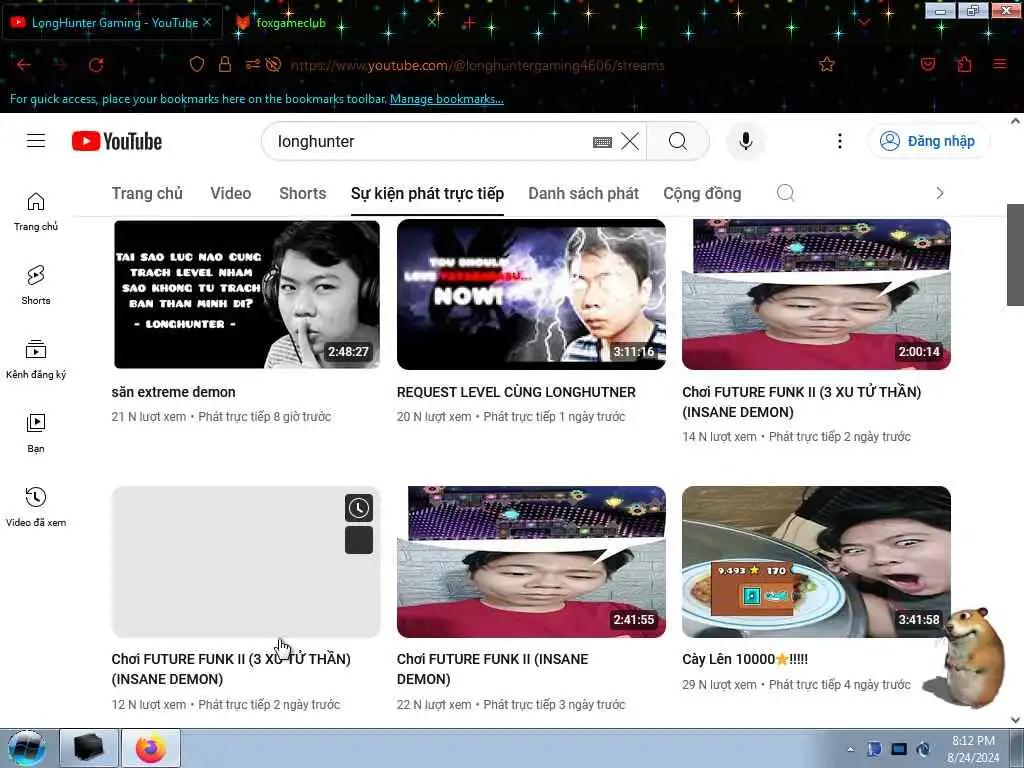Click the browser back arrow
1024x768 pixels.
24,65
